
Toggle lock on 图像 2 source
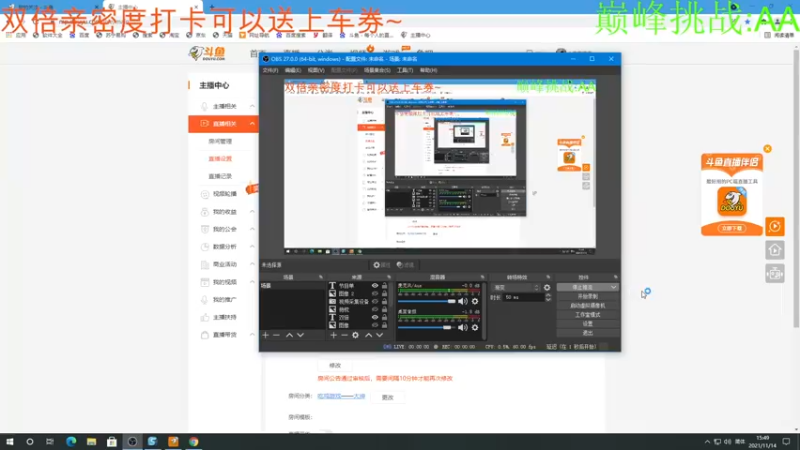(384, 294)
